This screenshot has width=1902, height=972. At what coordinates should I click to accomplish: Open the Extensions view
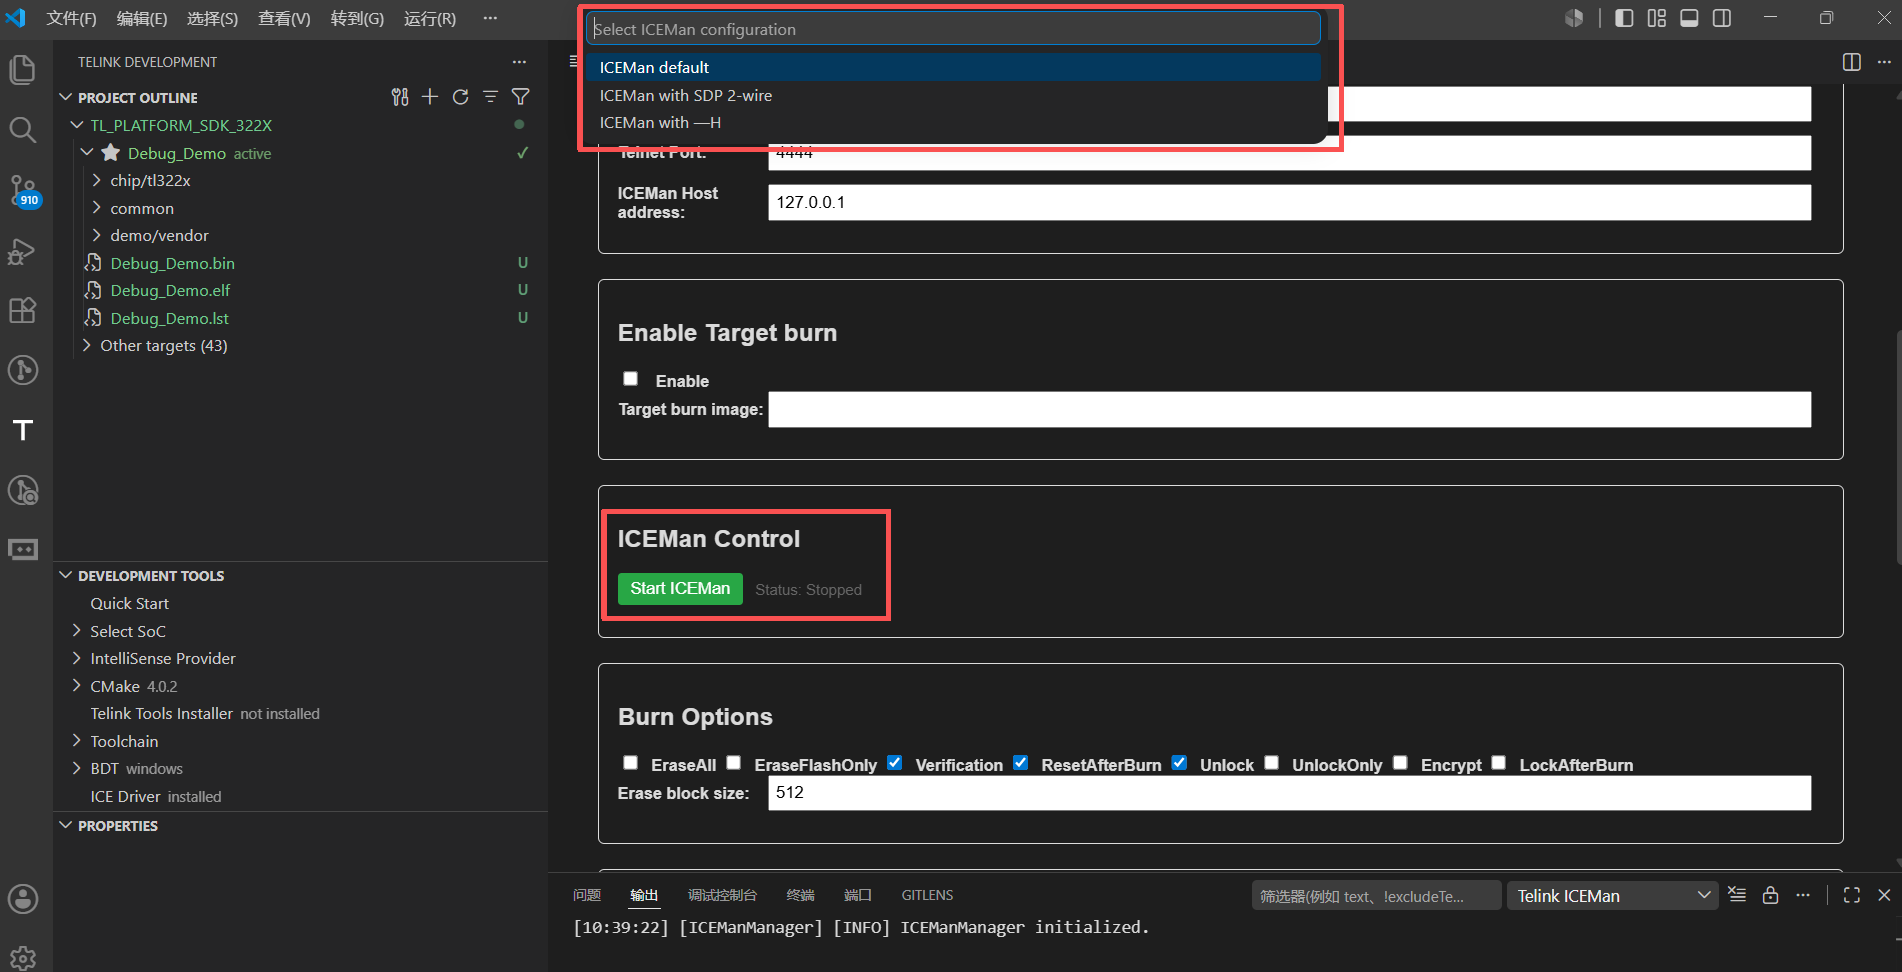pos(22,311)
